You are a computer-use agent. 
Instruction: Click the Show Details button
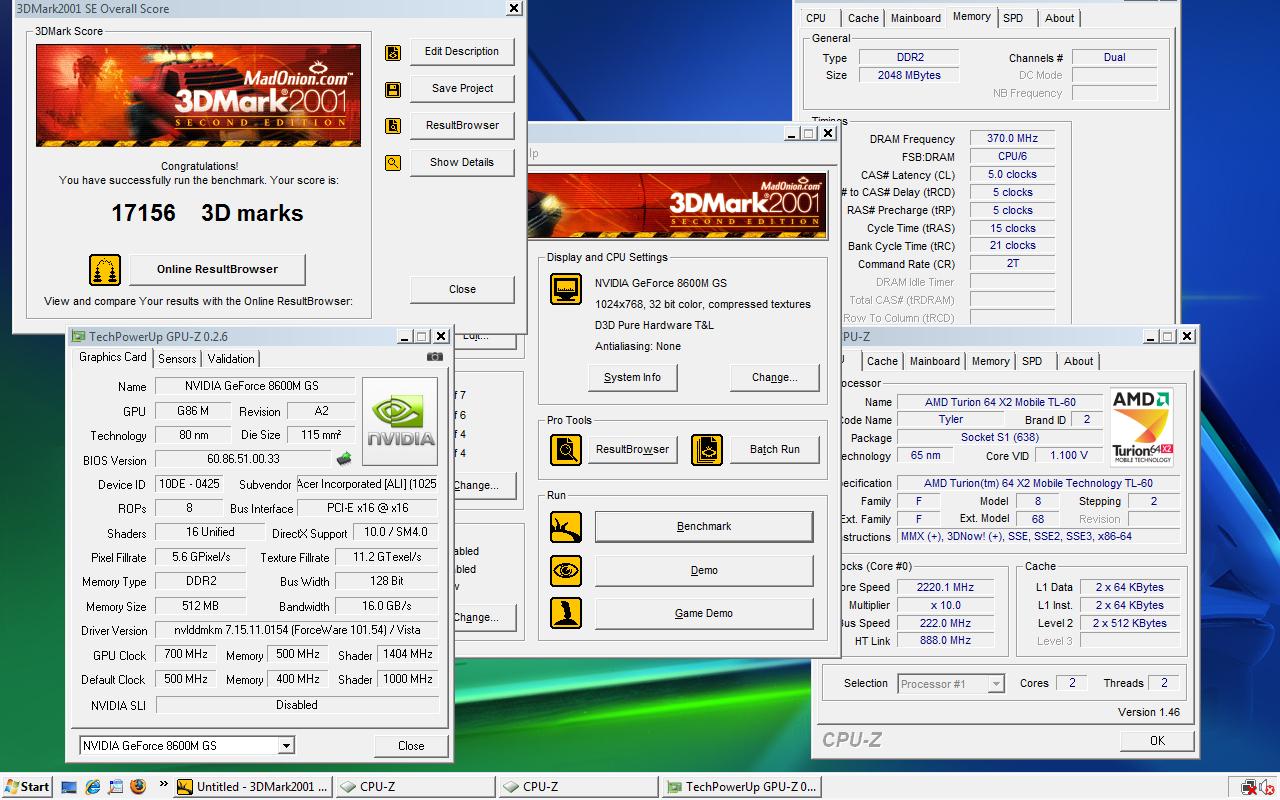coord(462,163)
